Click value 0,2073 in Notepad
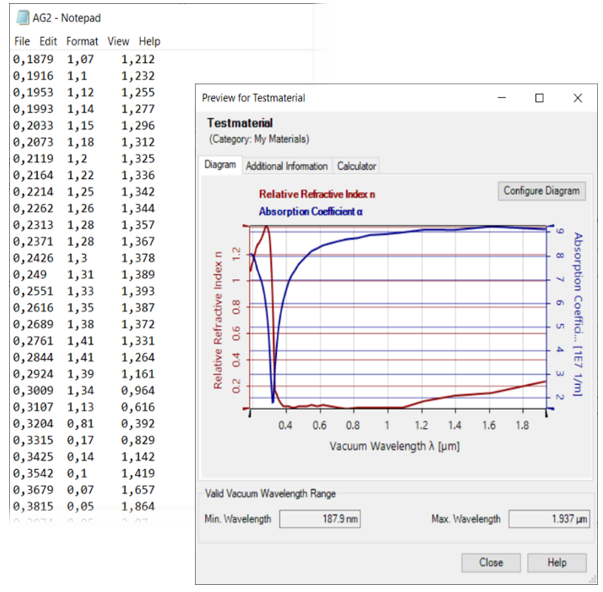This screenshot has width=603, height=592. click(x=33, y=142)
